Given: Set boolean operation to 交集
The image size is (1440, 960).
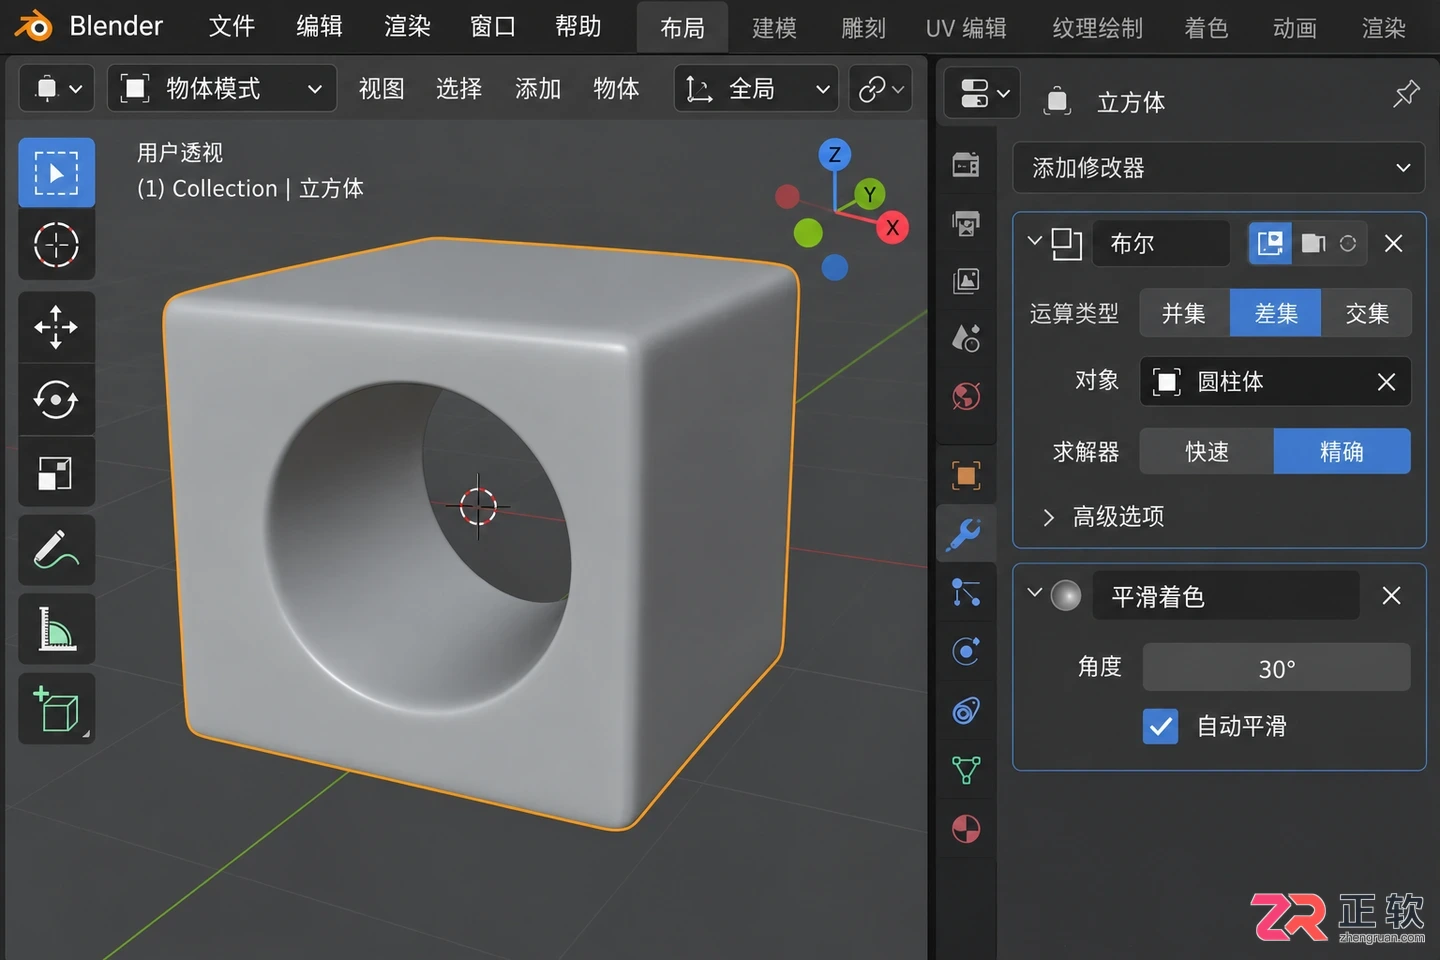Looking at the screenshot, I should pyautogui.click(x=1366, y=313).
